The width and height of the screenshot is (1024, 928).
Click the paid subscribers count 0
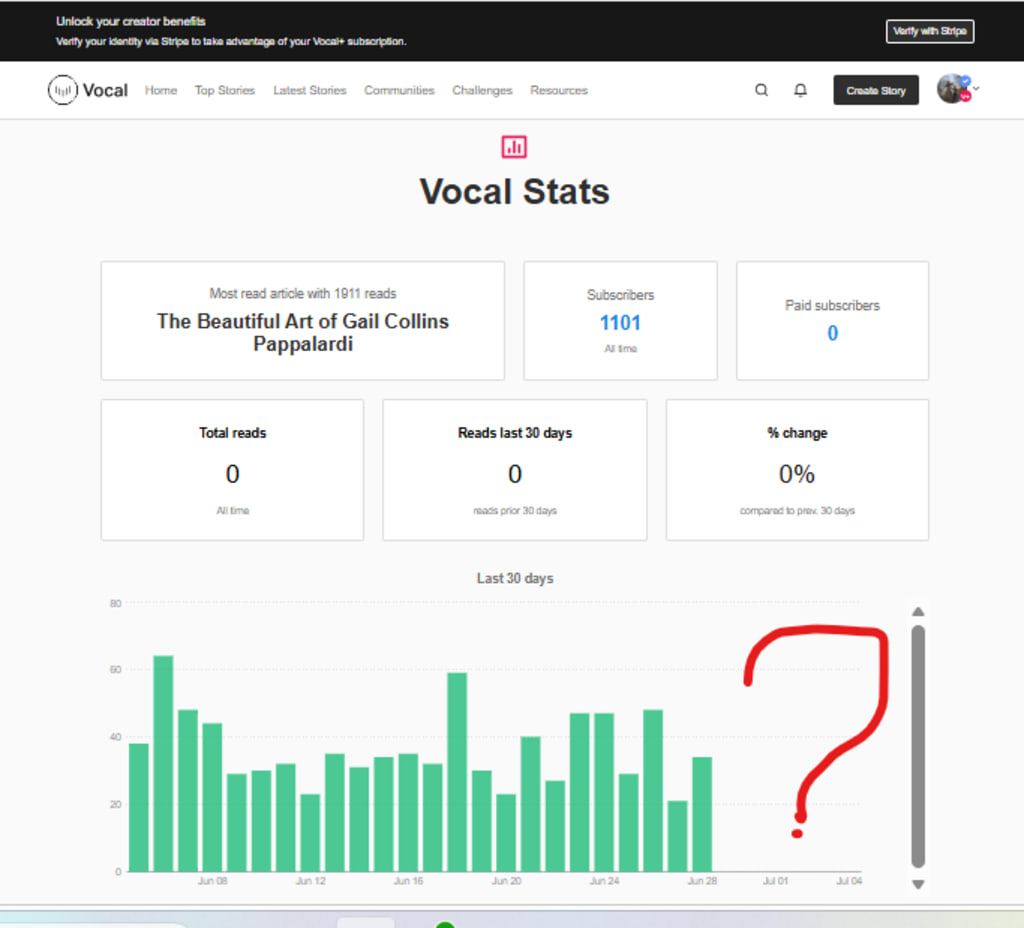click(x=833, y=333)
